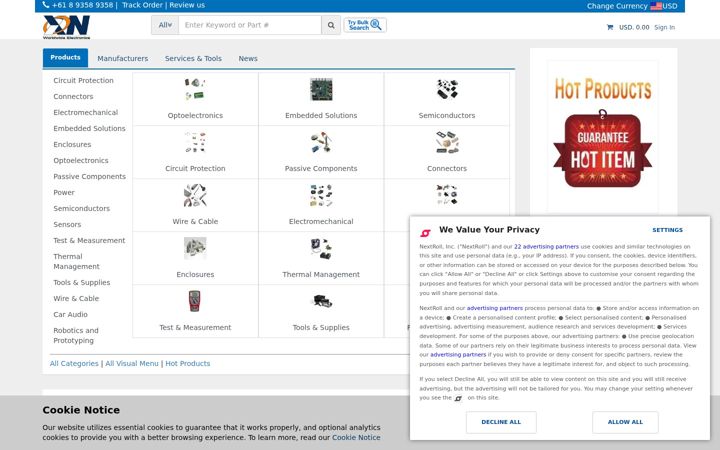
Task: Click the Electromechanical category image
Action: point(321,195)
